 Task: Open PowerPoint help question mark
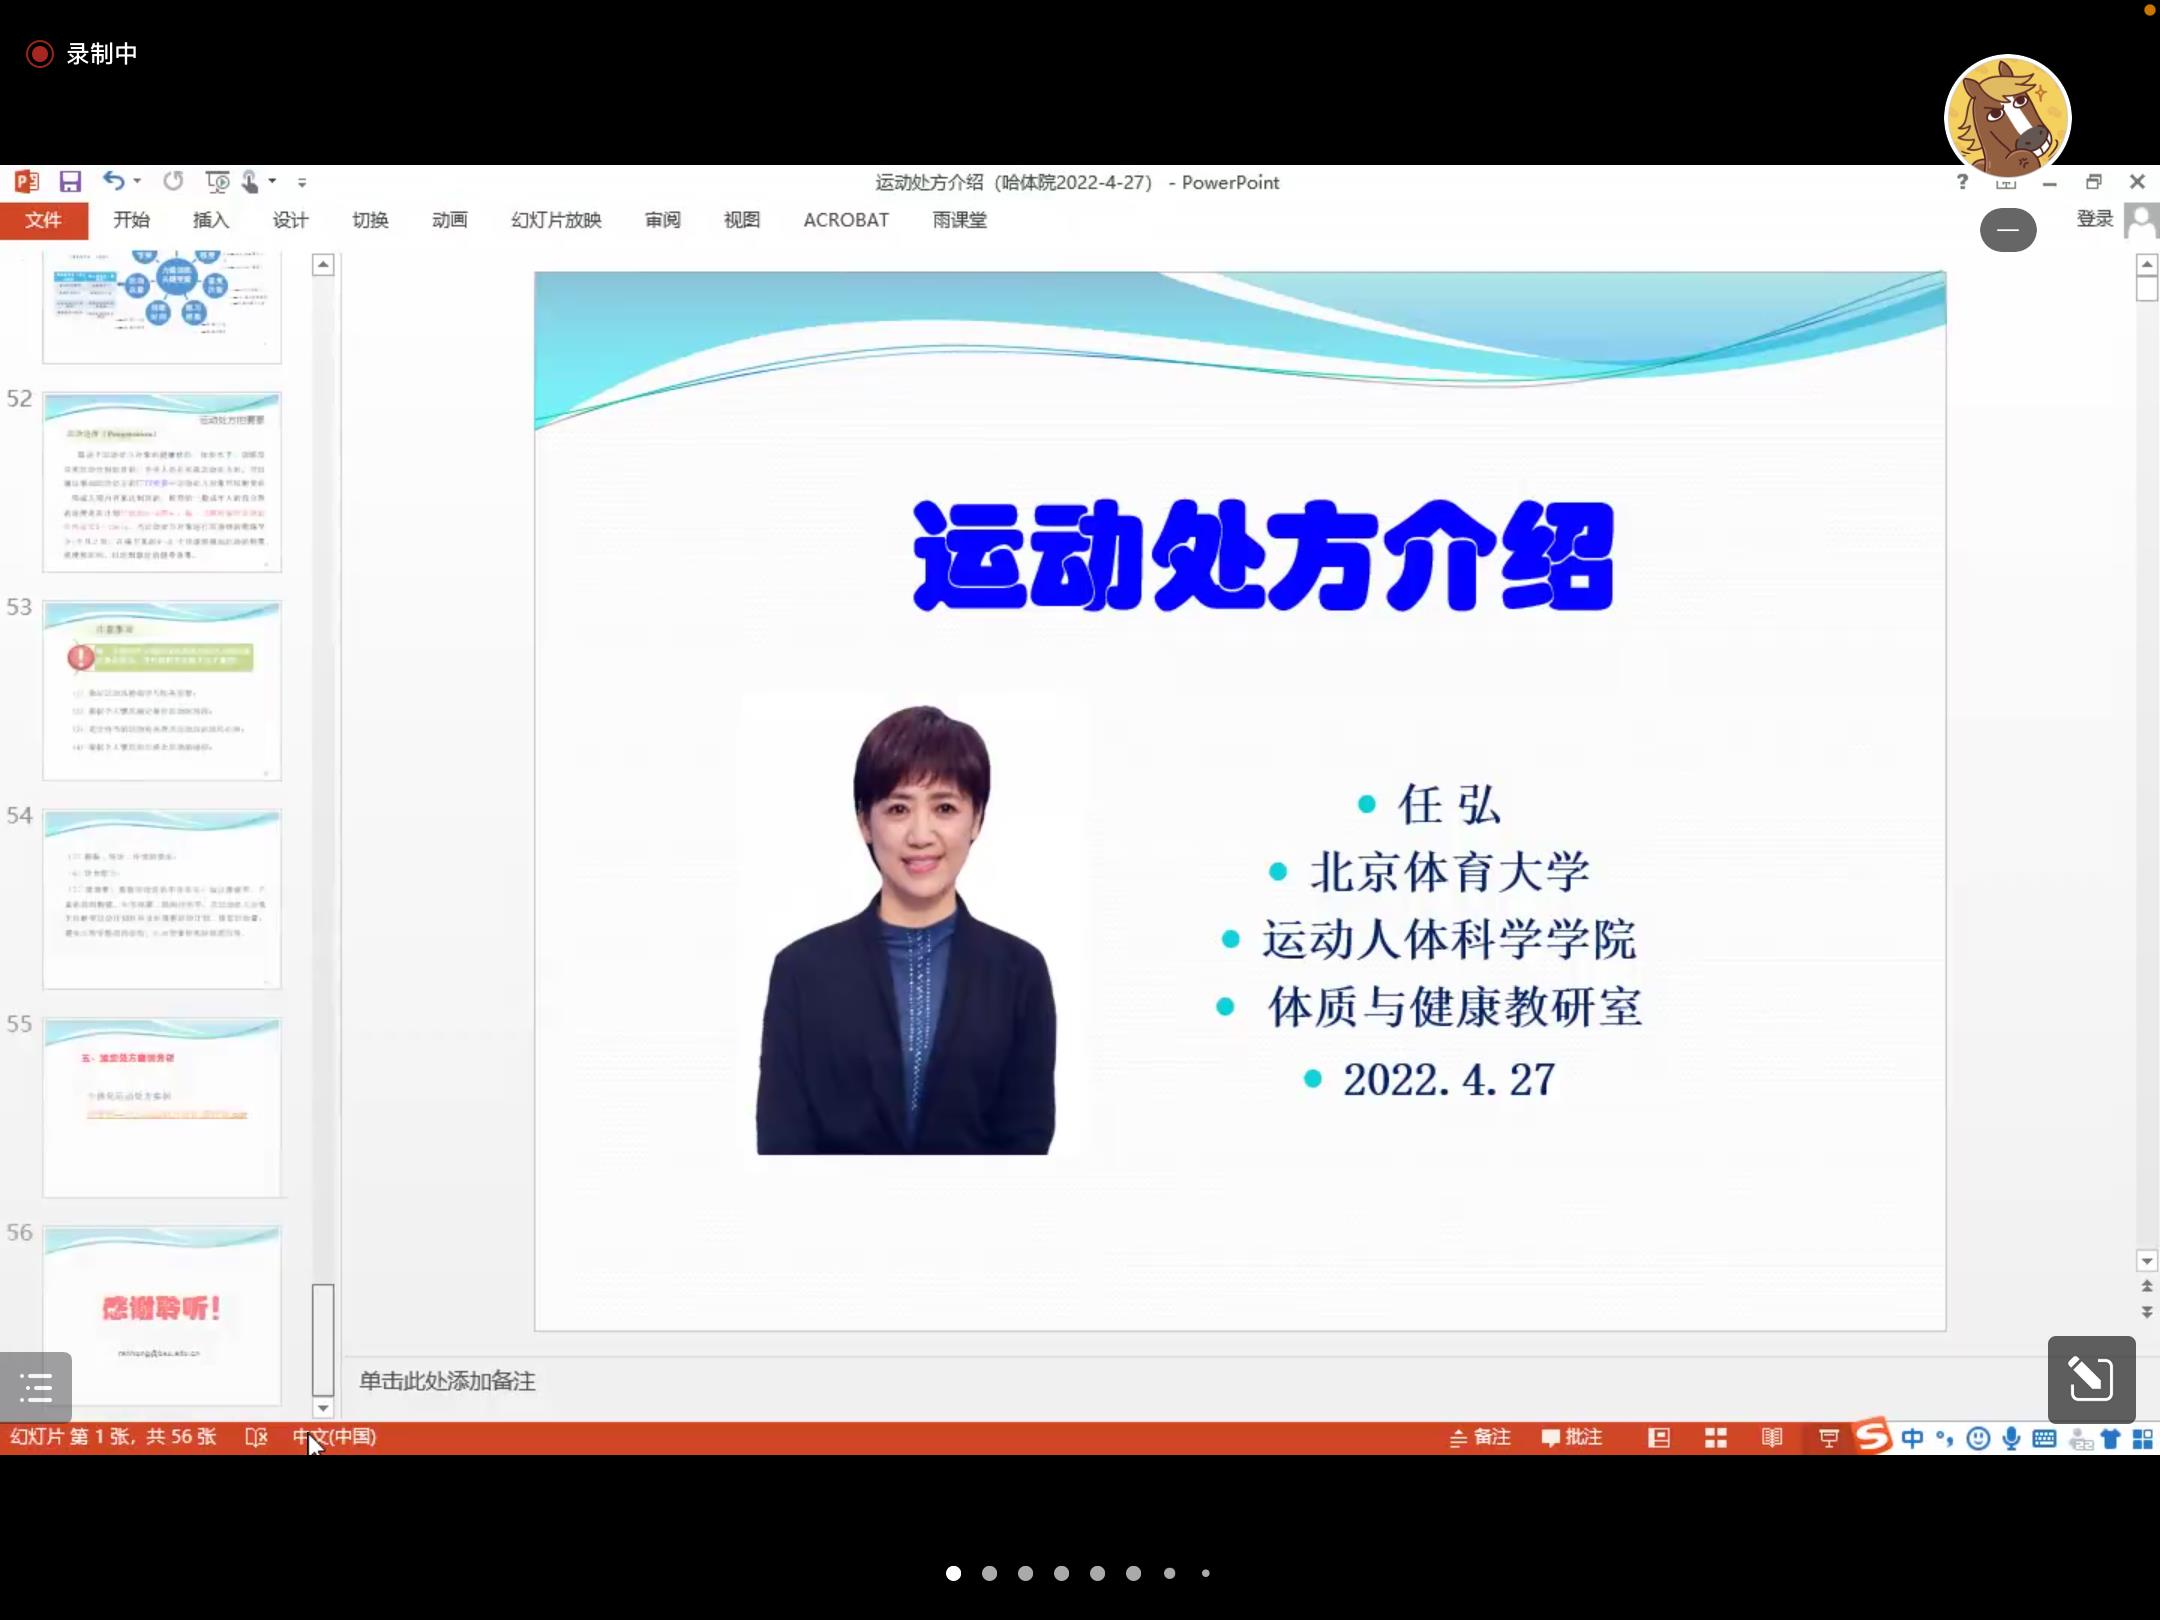(x=1962, y=182)
